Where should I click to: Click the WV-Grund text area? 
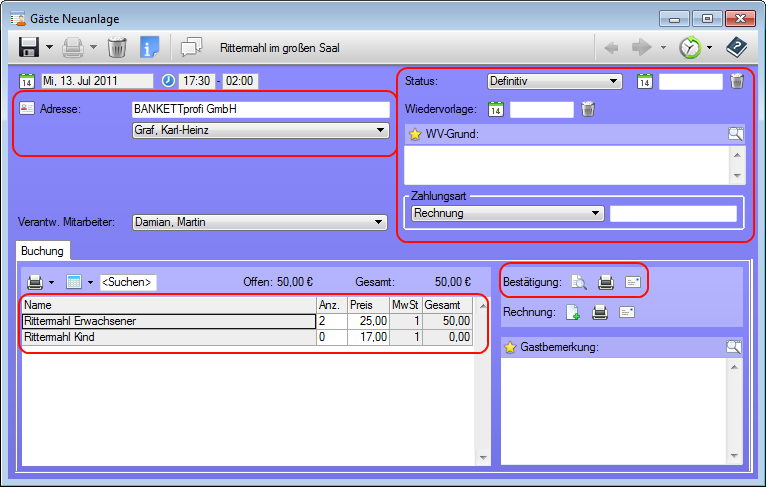coord(567,165)
